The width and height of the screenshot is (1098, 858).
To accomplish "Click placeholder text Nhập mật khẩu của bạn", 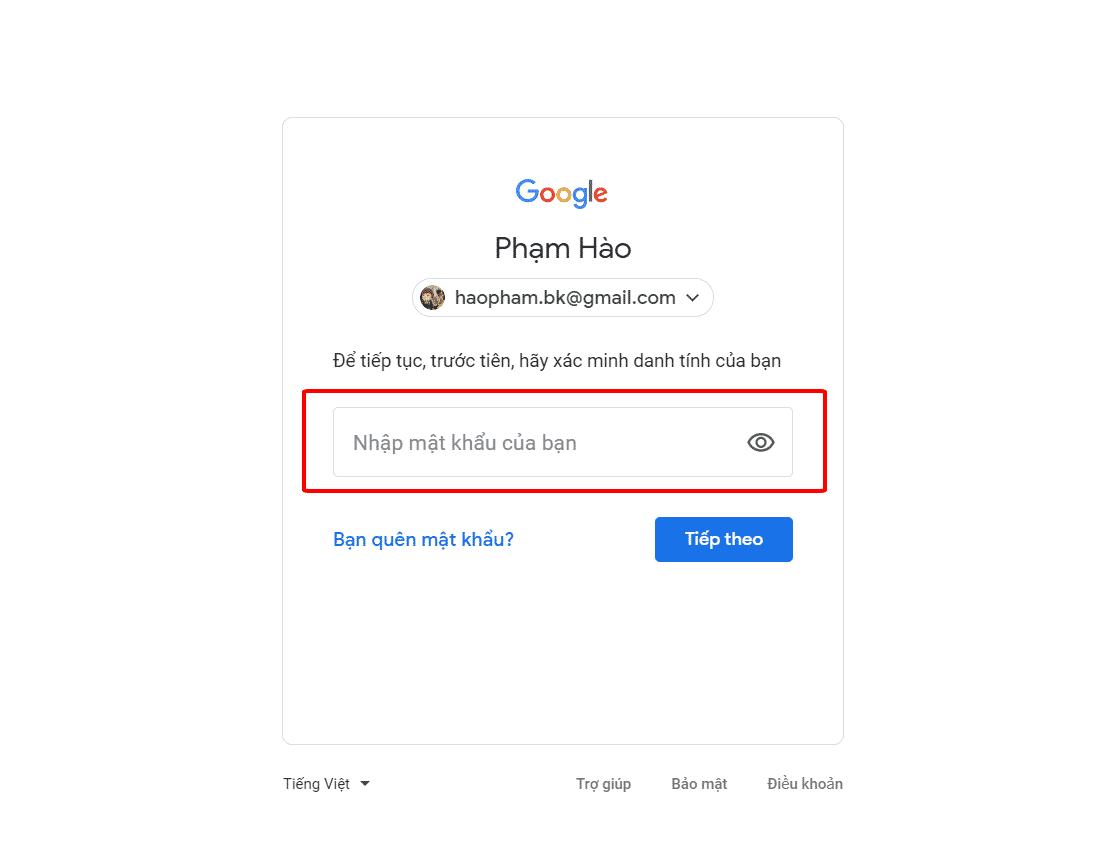I will [465, 443].
